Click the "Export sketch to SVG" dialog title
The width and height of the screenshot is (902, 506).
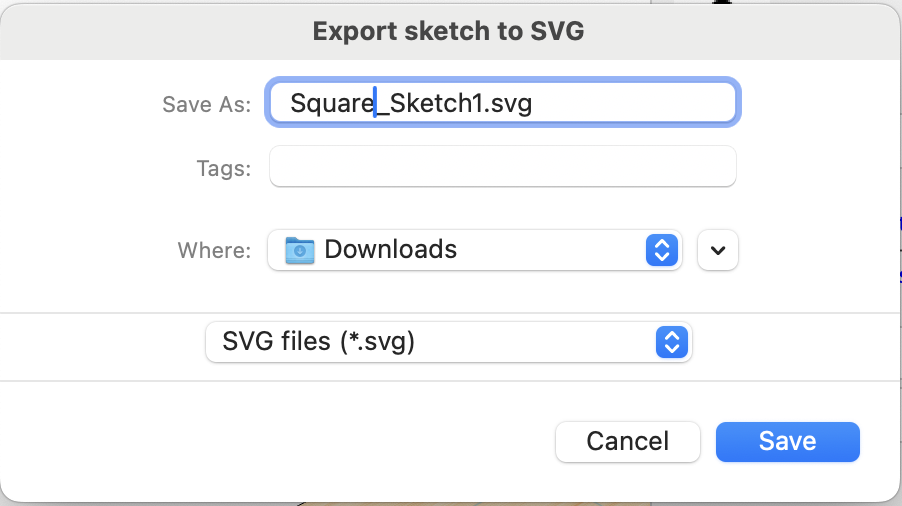(448, 31)
